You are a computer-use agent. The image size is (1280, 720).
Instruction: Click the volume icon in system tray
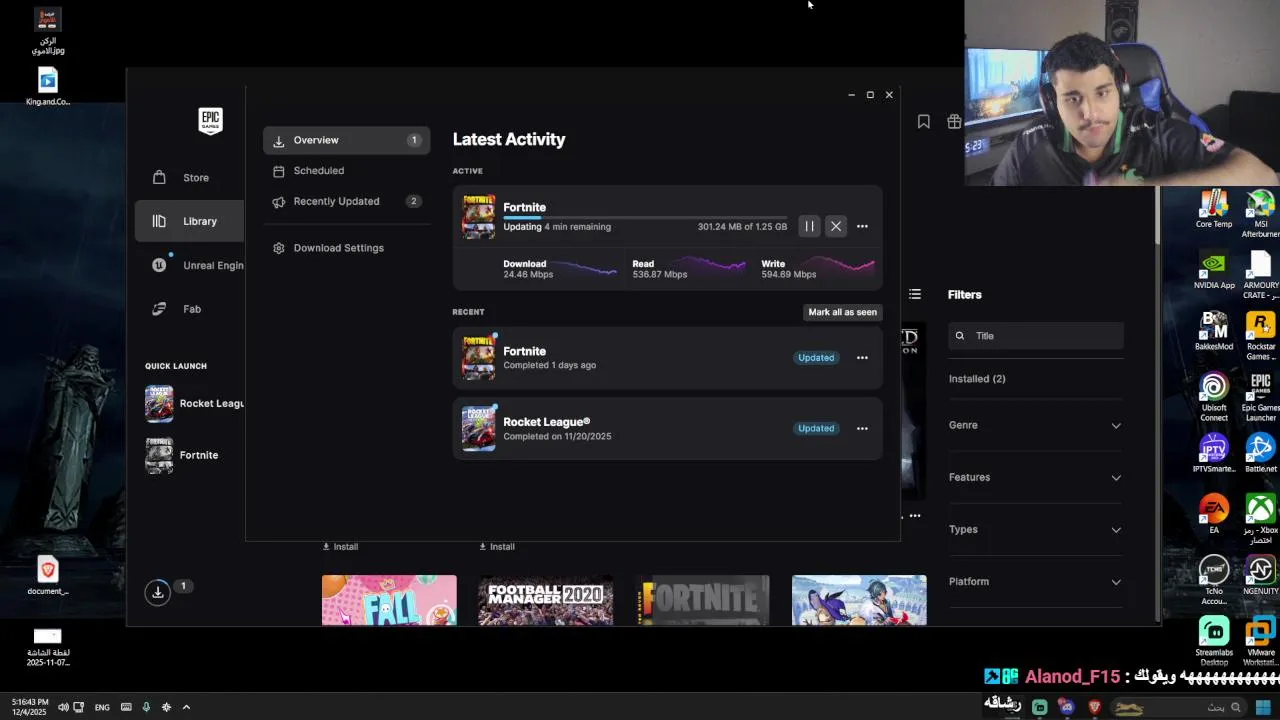coord(63,707)
